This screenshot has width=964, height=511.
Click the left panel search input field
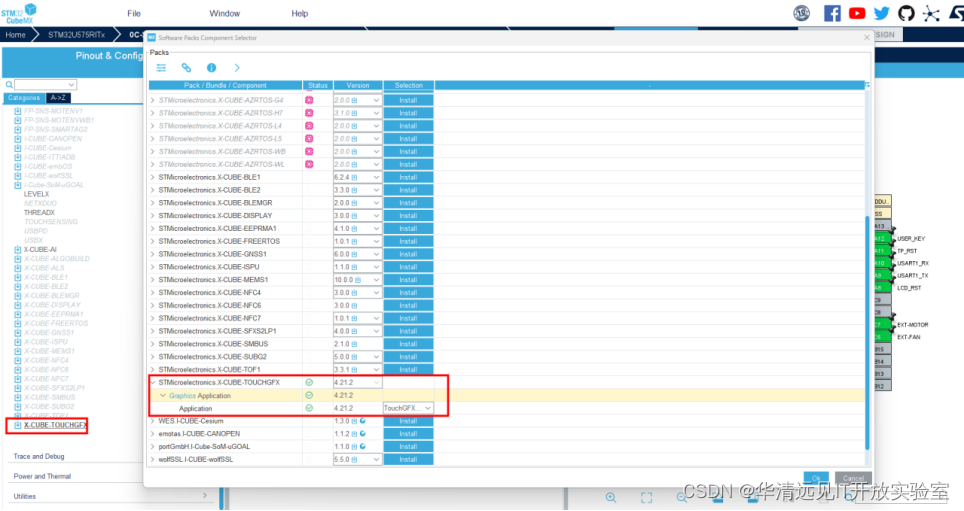click(x=41, y=85)
